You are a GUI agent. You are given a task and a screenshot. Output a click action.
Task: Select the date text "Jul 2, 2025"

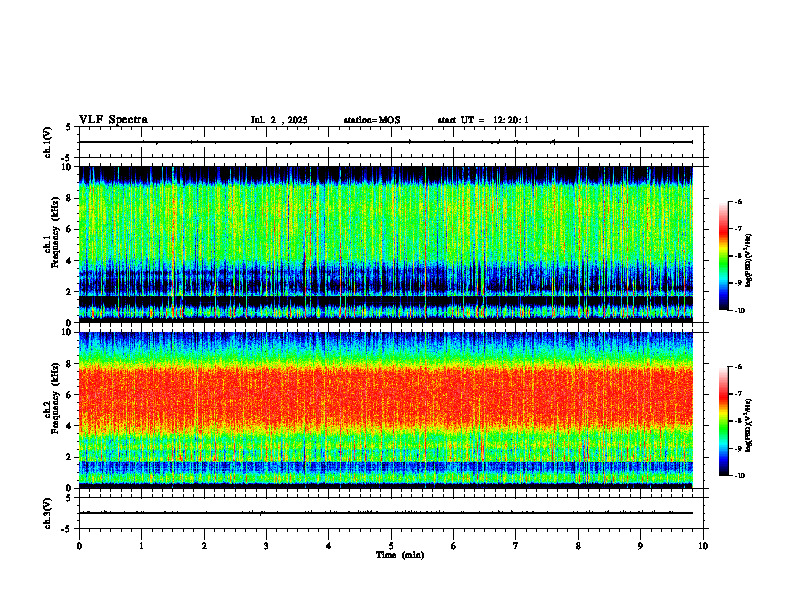279,120
